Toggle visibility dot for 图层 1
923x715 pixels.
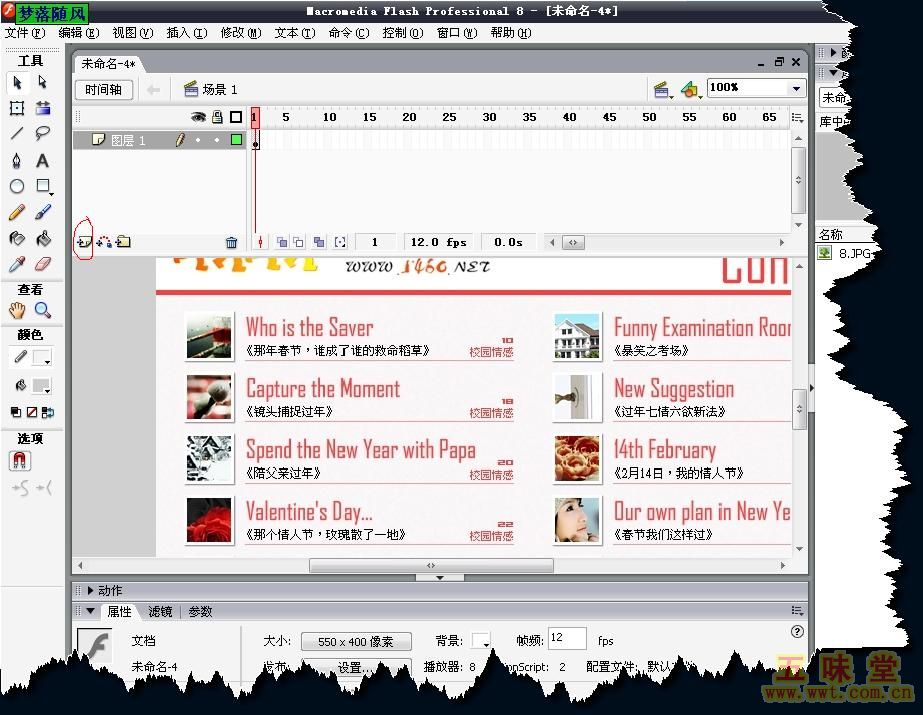coord(198,141)
